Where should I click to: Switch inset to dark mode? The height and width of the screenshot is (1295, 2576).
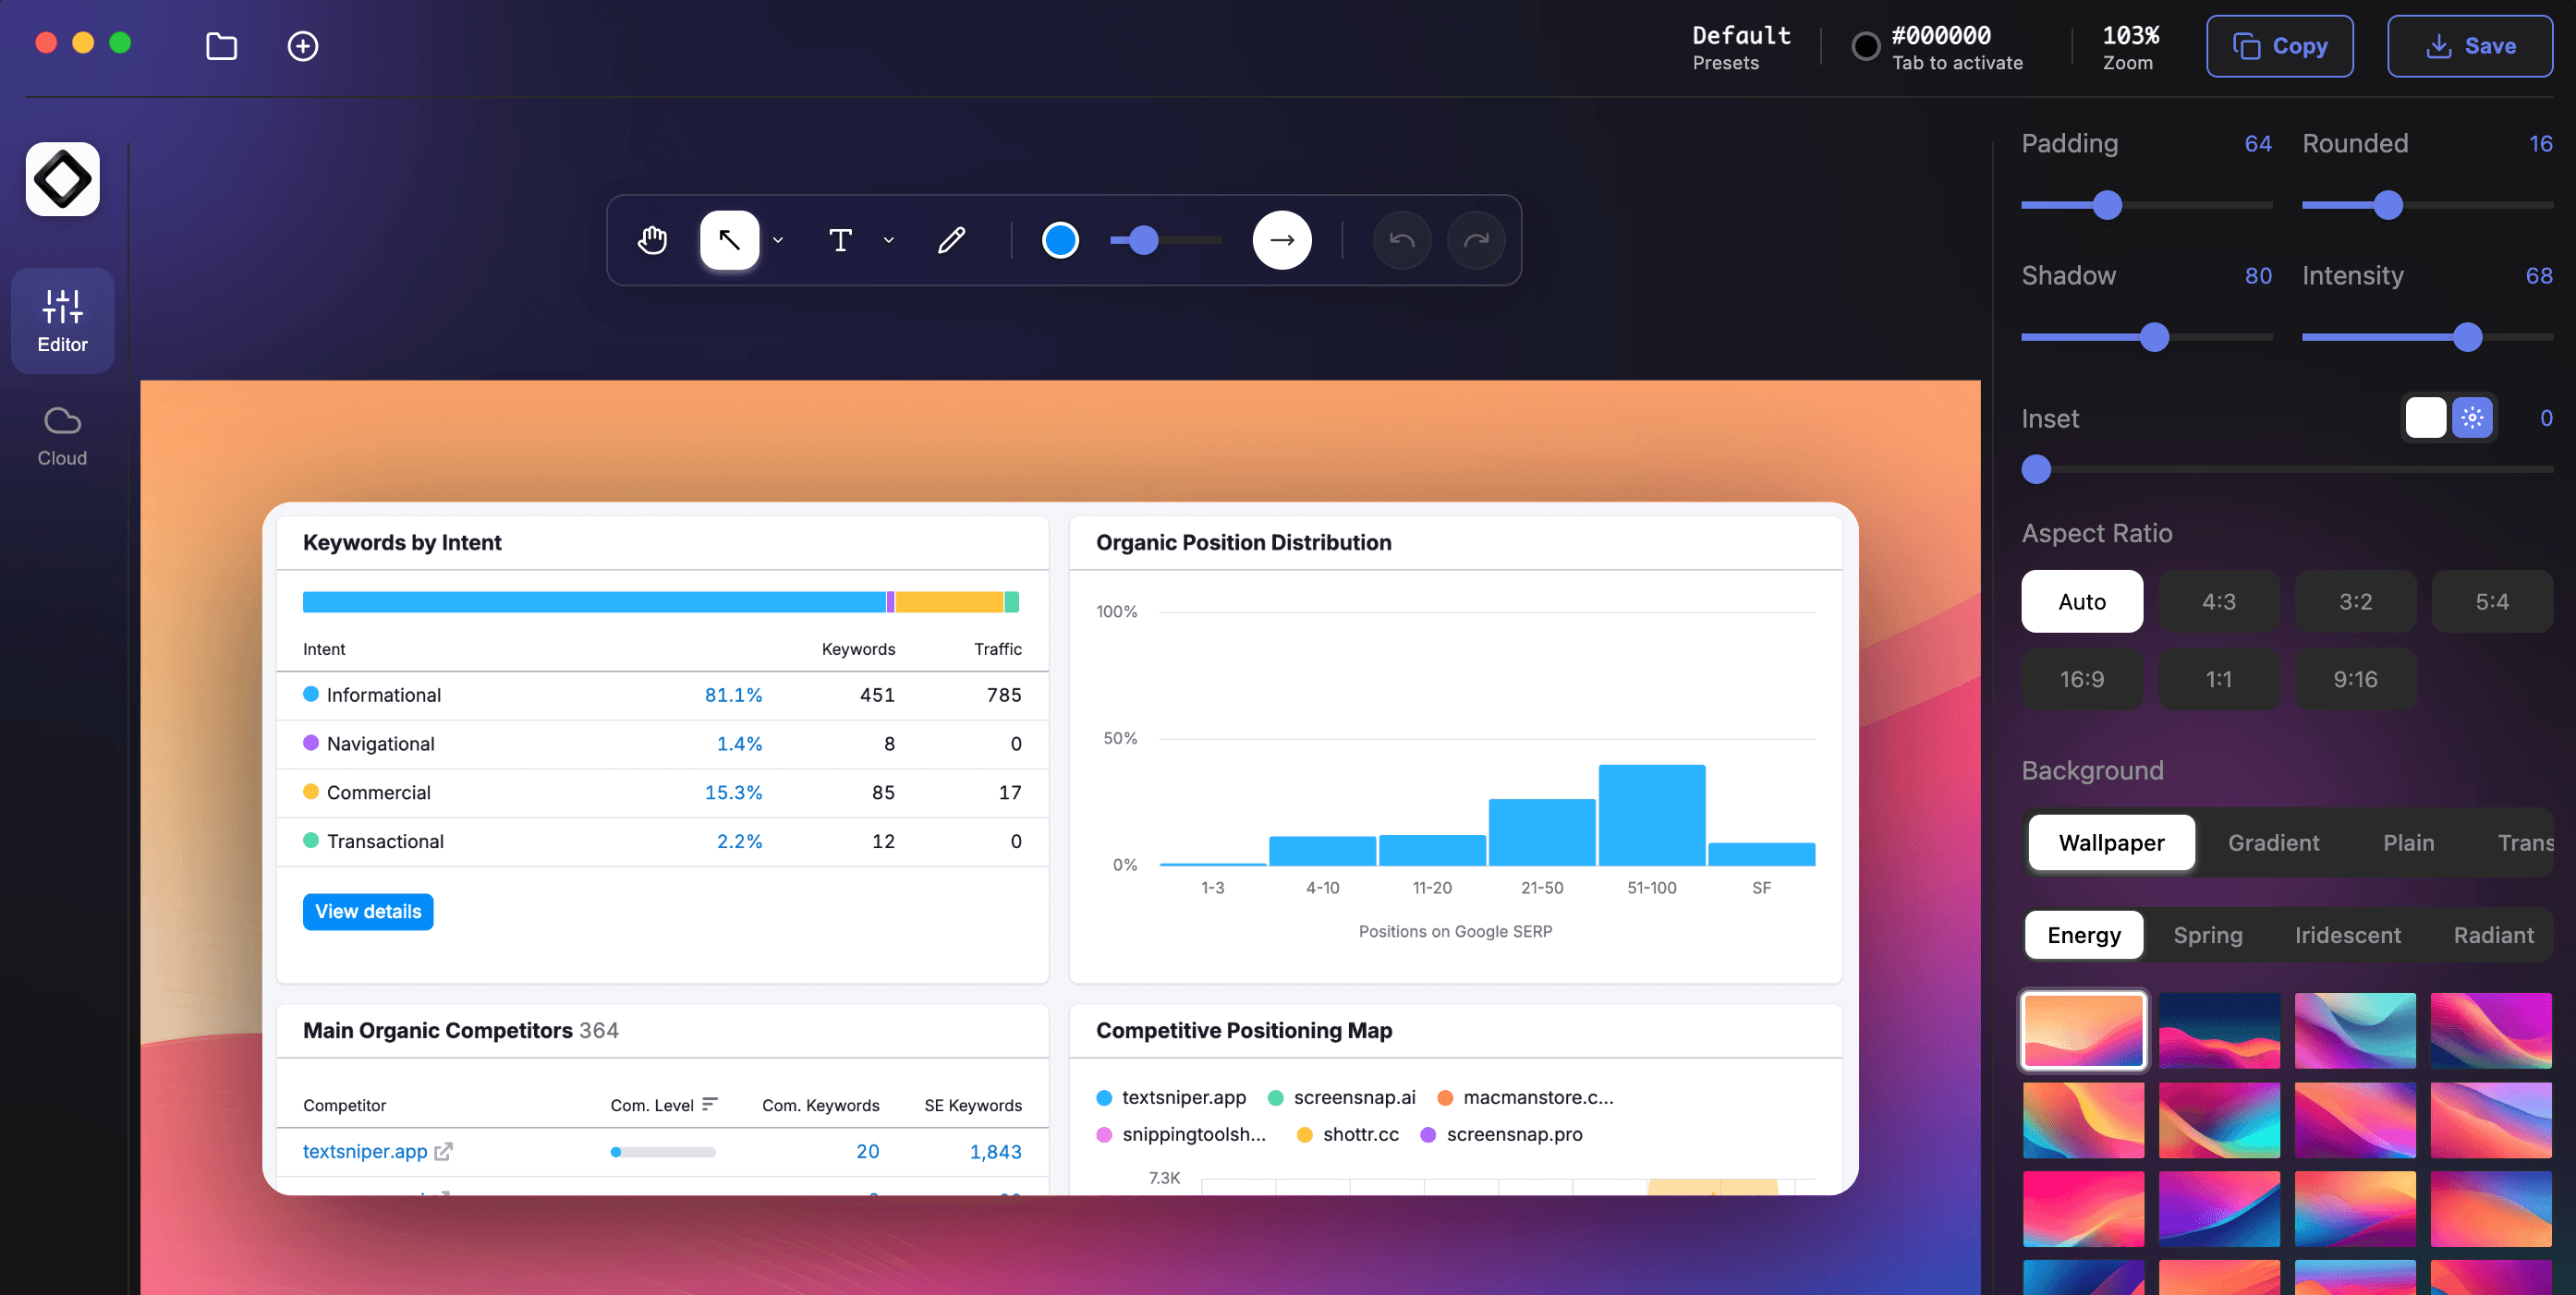[2470, 418]
